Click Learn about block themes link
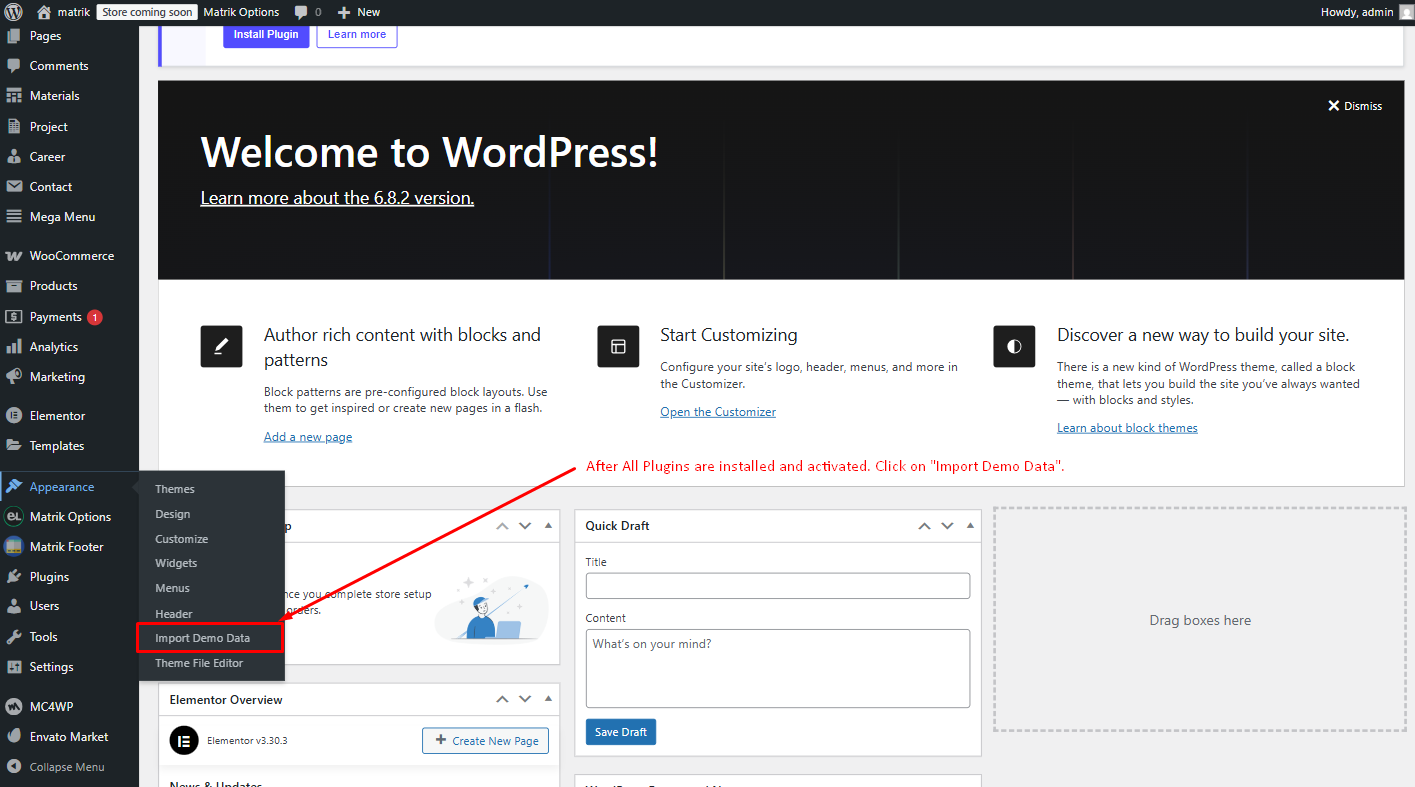The height and width of the screenshot is (787, 1415). [x=1127, y=428]
